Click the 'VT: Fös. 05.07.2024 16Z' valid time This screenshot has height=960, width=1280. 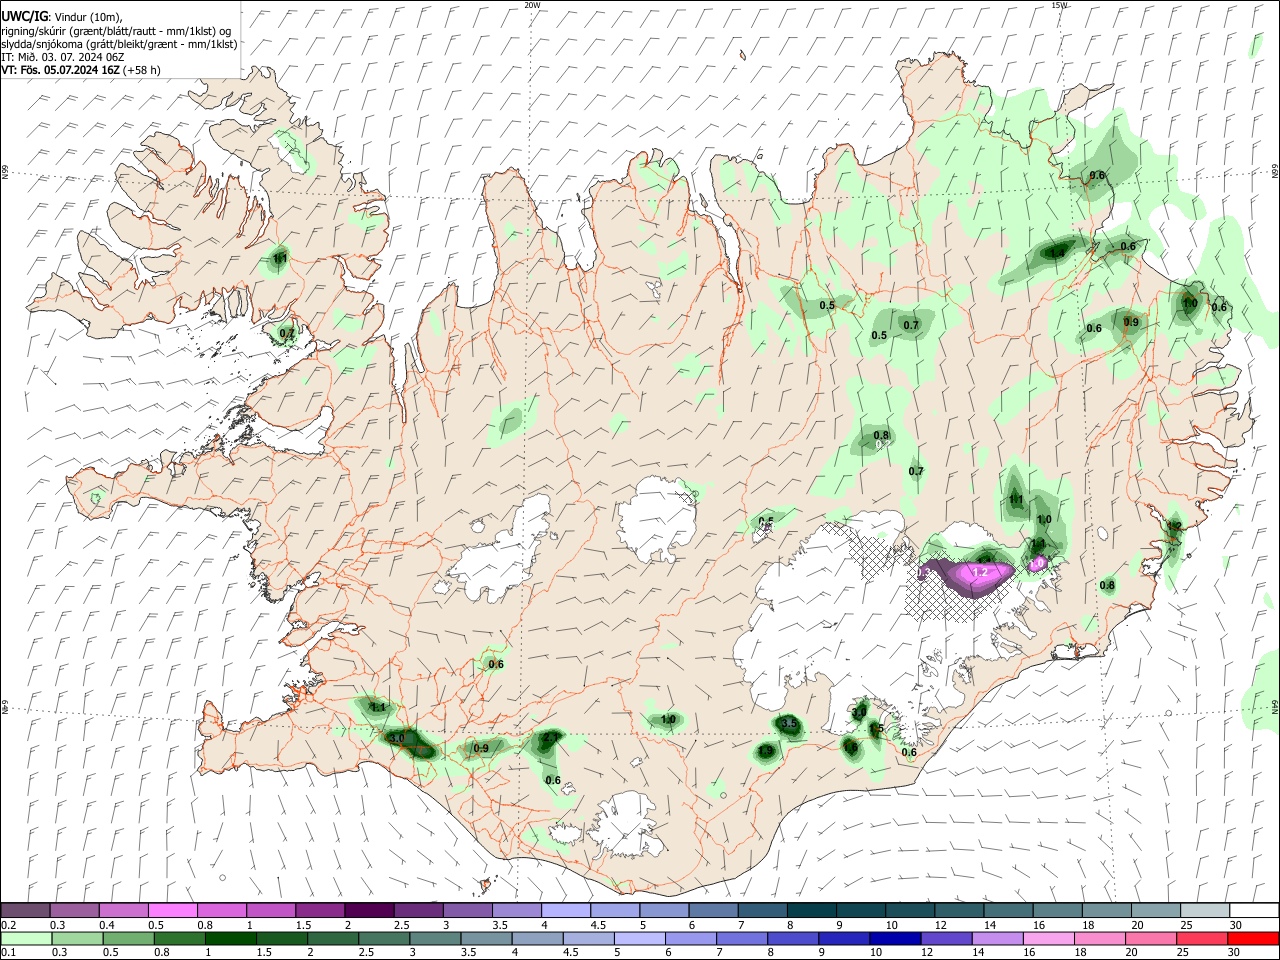(60, 70)
